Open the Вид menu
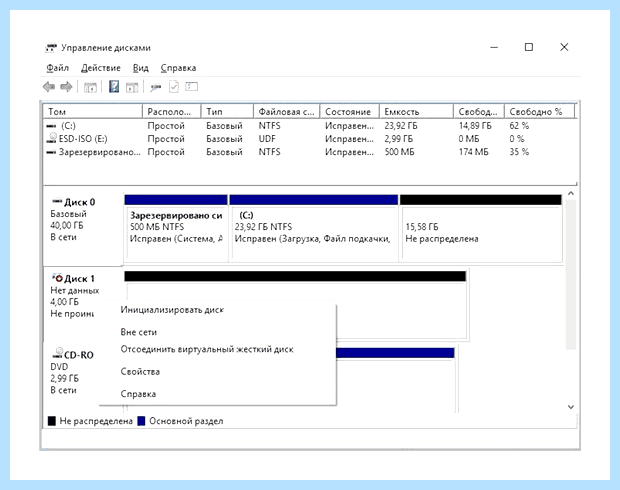 141,68
